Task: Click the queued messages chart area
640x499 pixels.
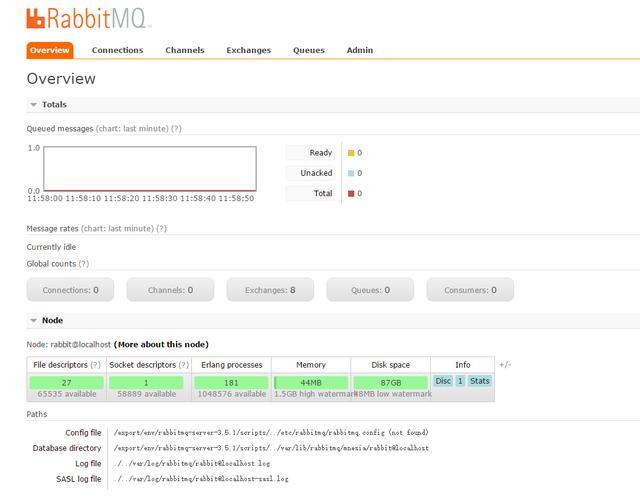Action: [150, 169]
